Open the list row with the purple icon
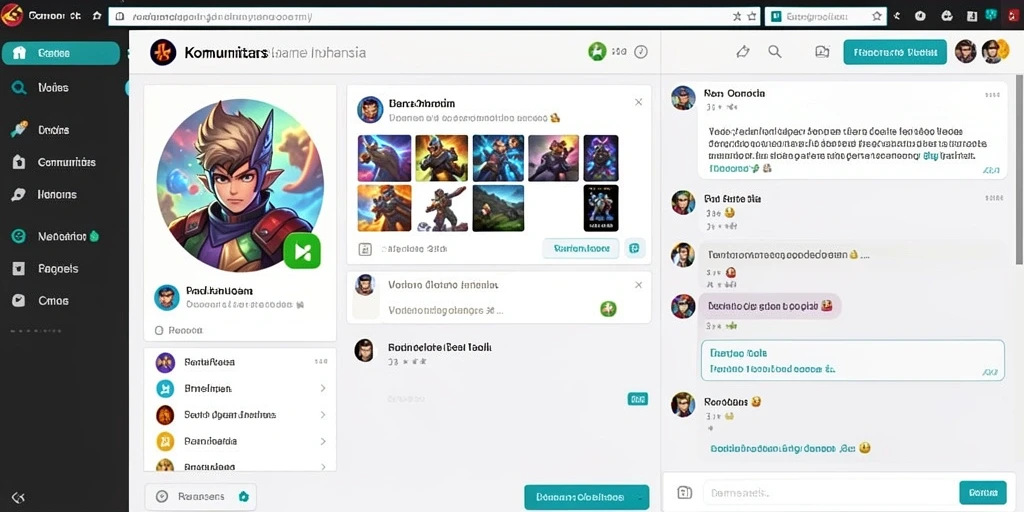 click(240, 362)
